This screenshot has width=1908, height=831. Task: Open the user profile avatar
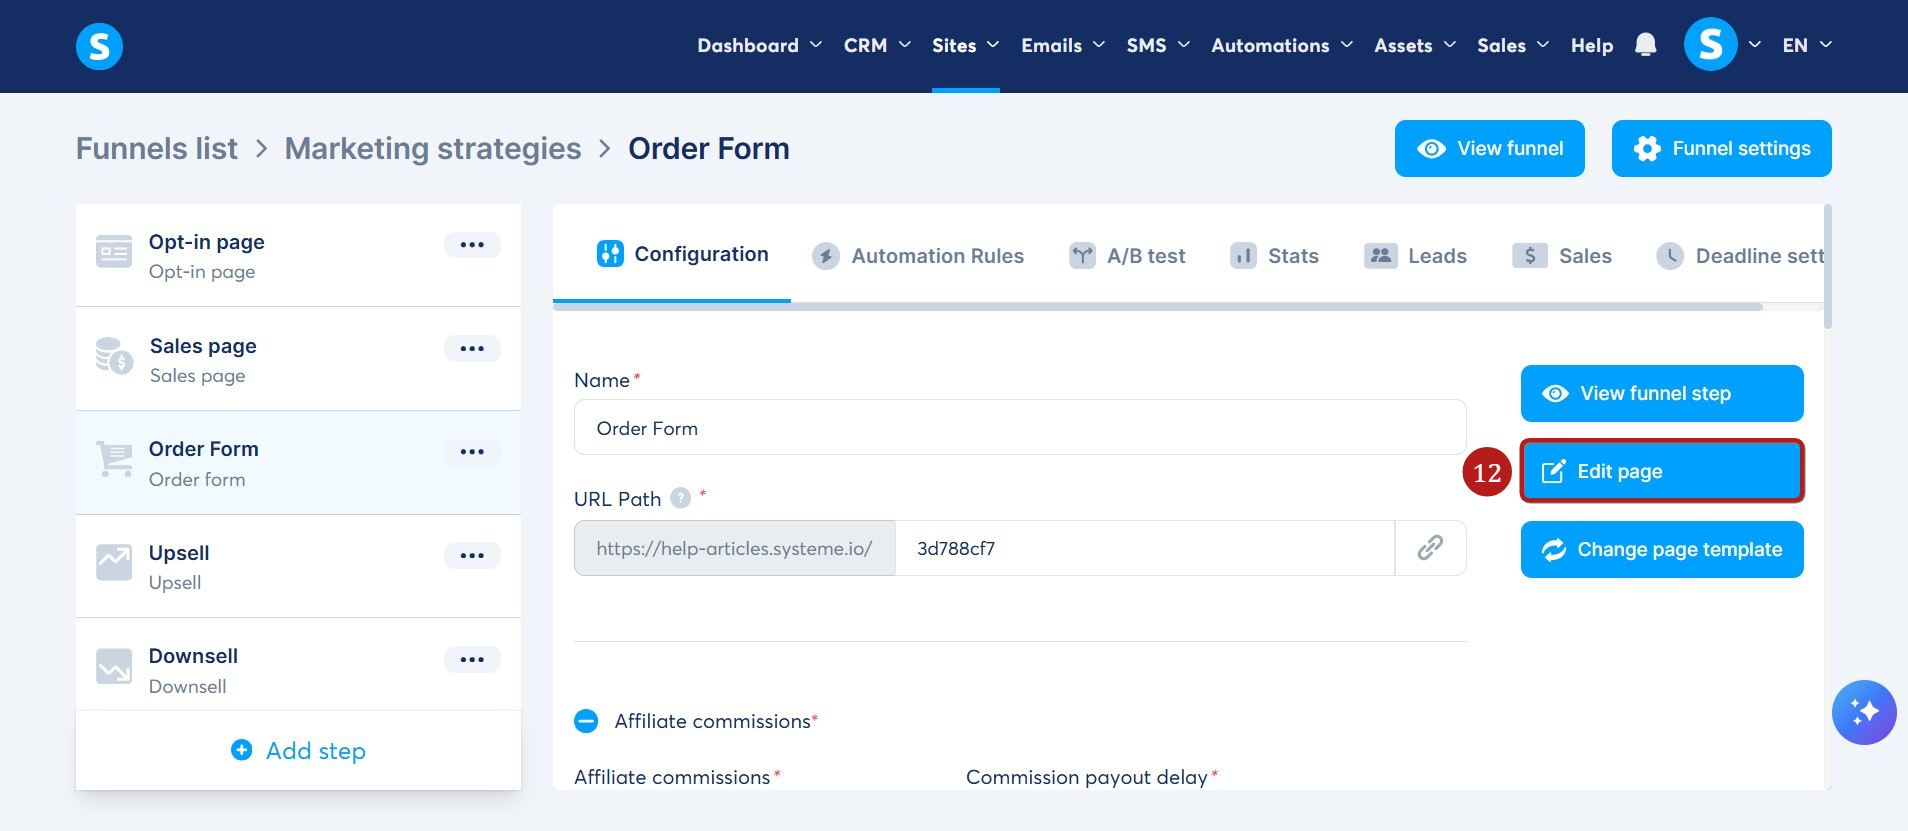(1710, 45)
